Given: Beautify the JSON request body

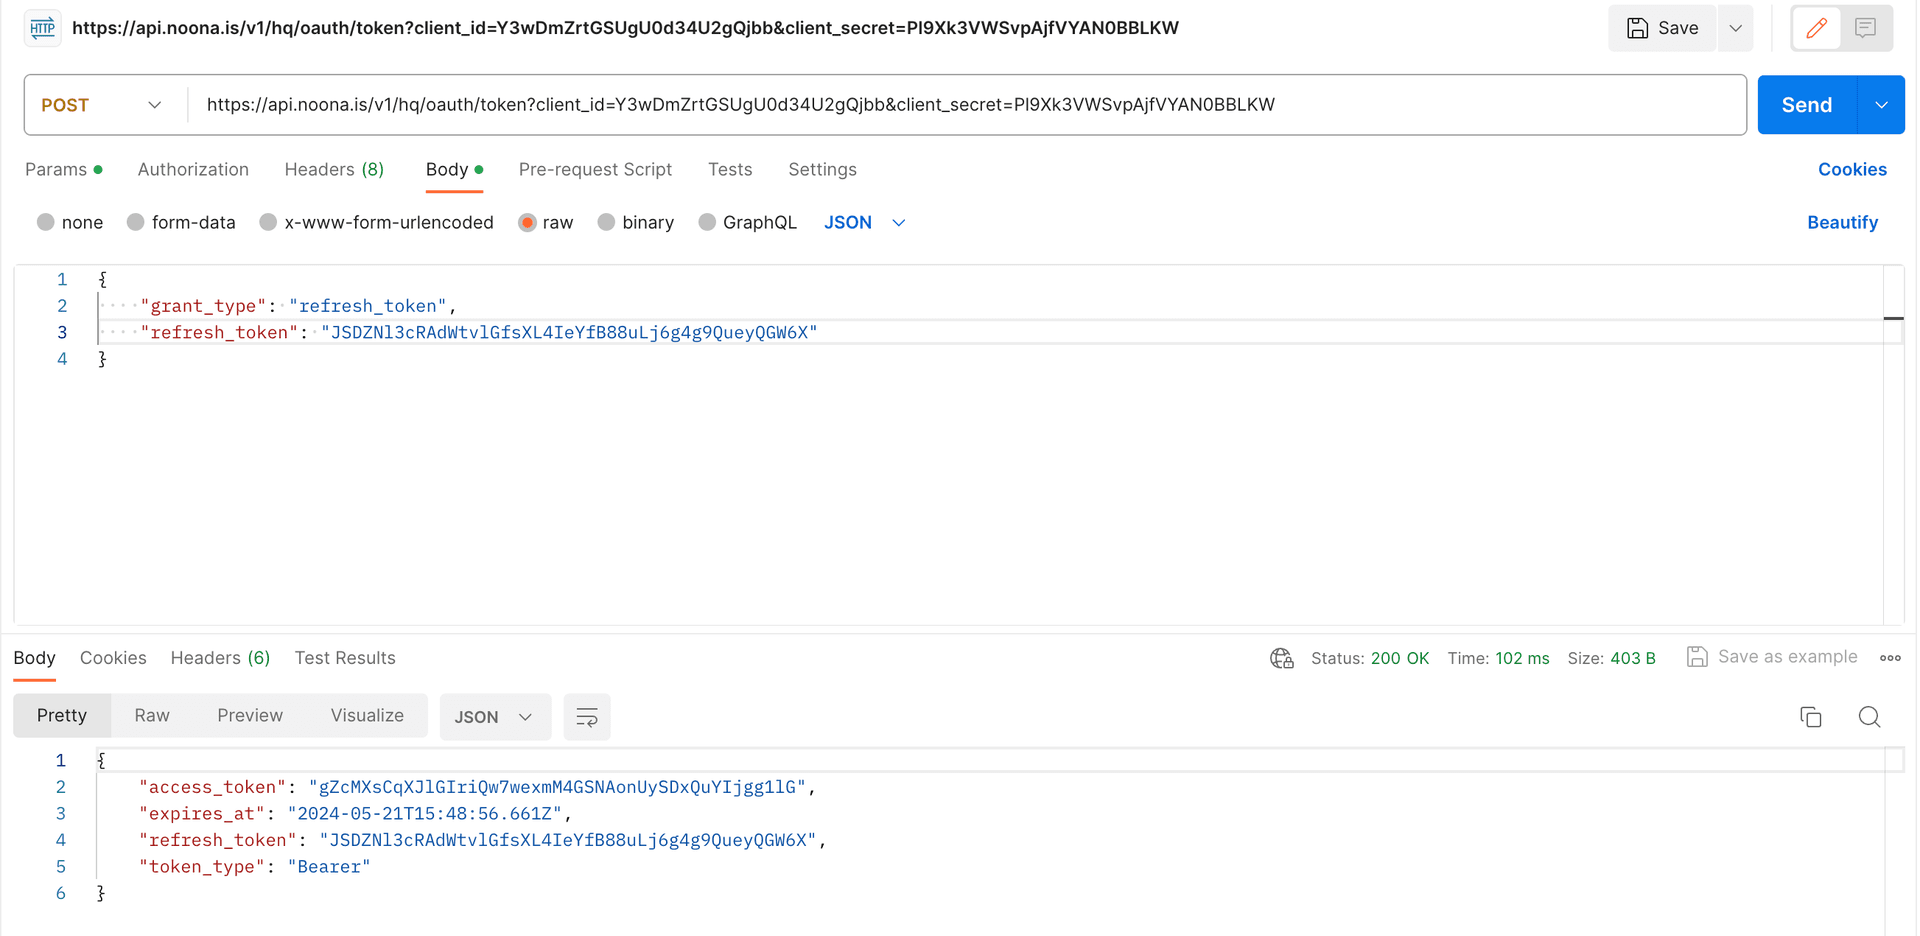Looking at the screenshot, I should click(1842, 222).
